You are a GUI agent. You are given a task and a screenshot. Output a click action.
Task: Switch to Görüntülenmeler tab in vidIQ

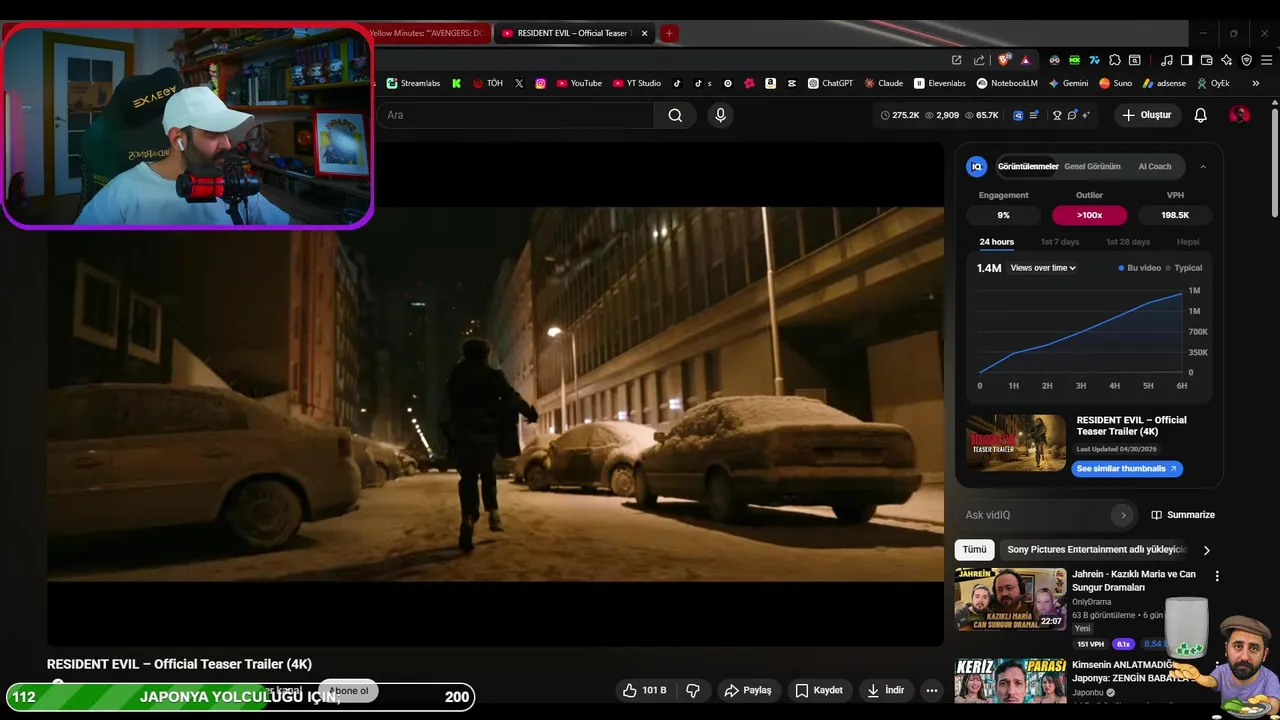(1028, 166)
